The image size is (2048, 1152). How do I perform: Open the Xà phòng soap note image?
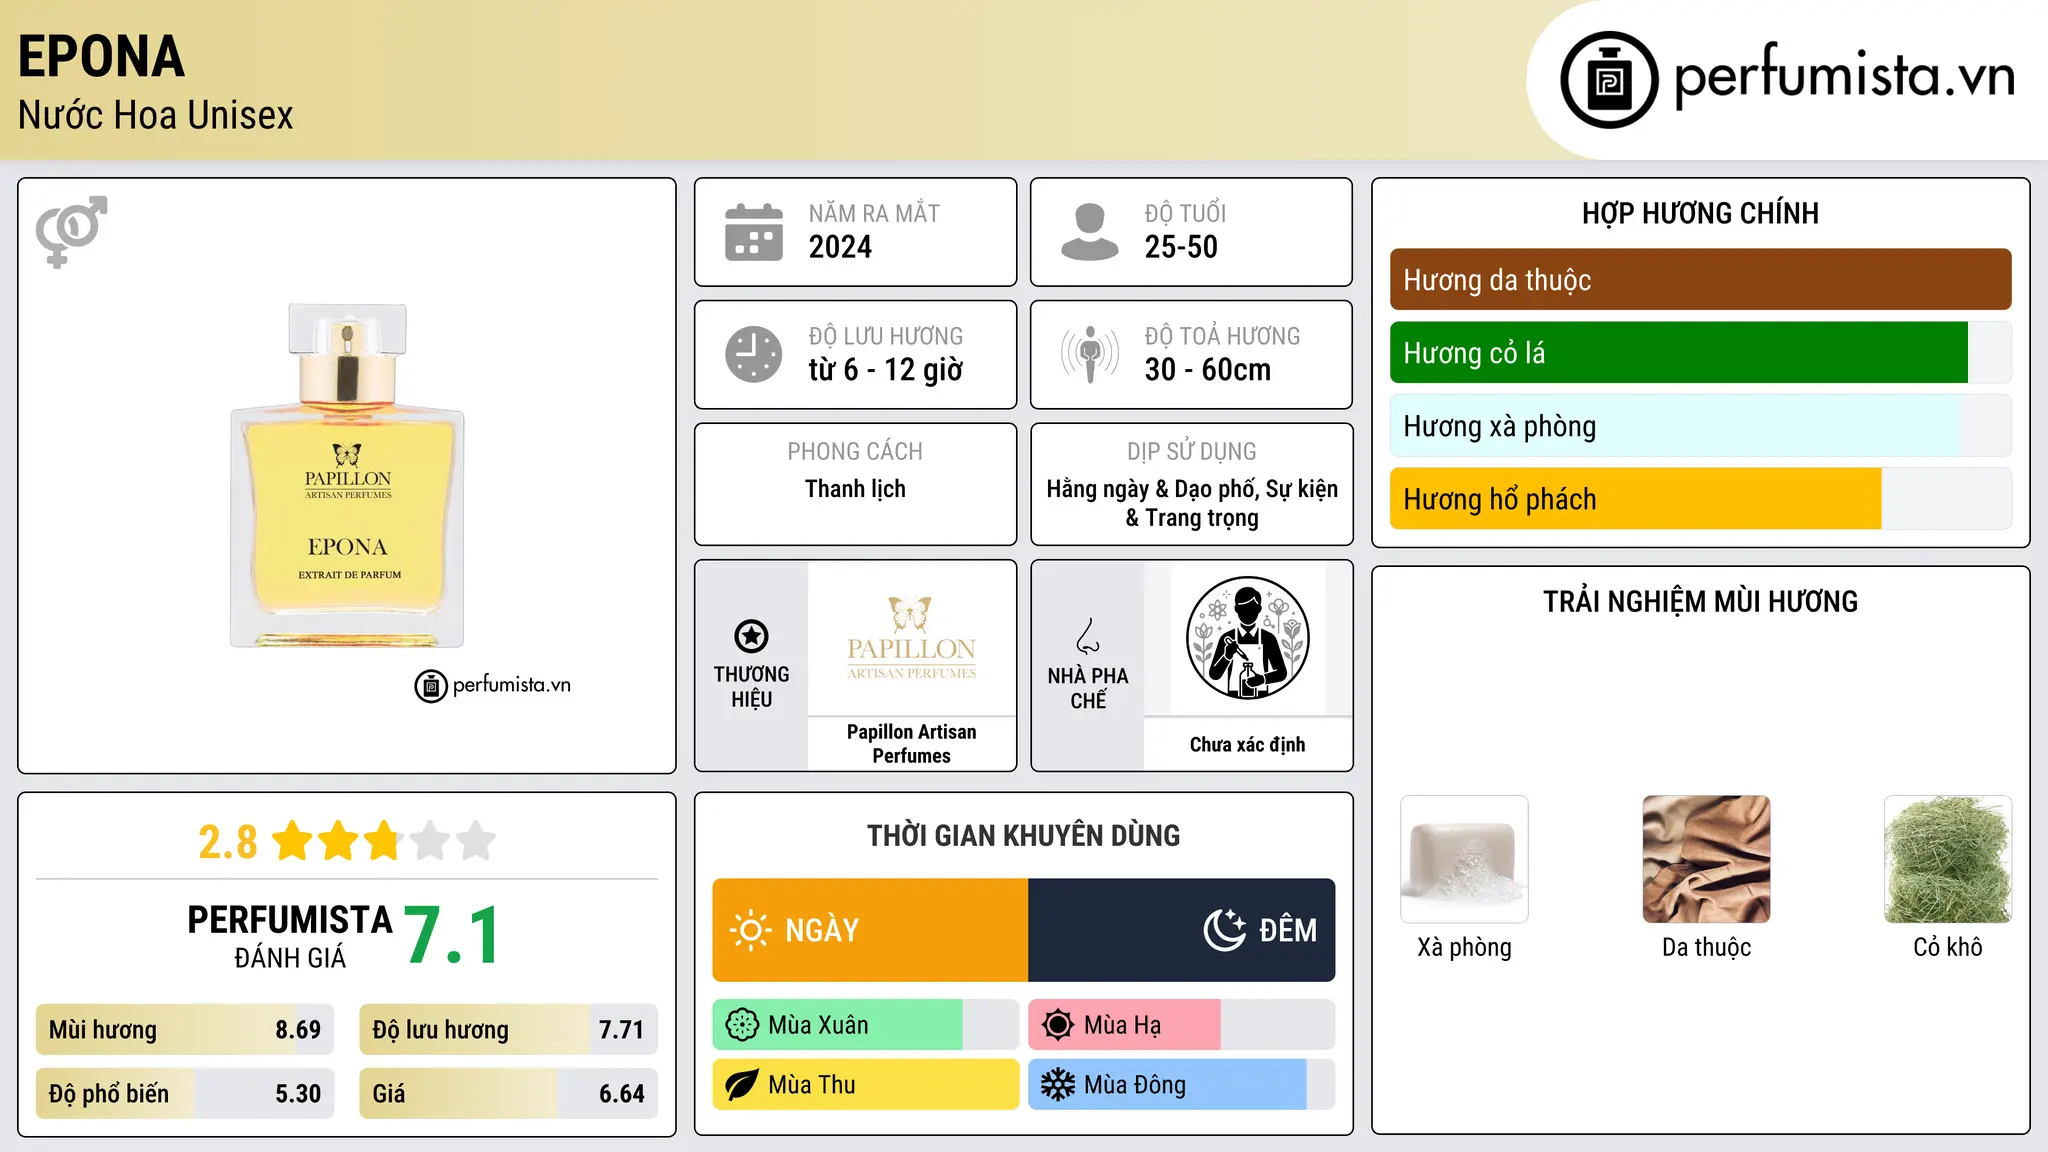[1464, 859]
